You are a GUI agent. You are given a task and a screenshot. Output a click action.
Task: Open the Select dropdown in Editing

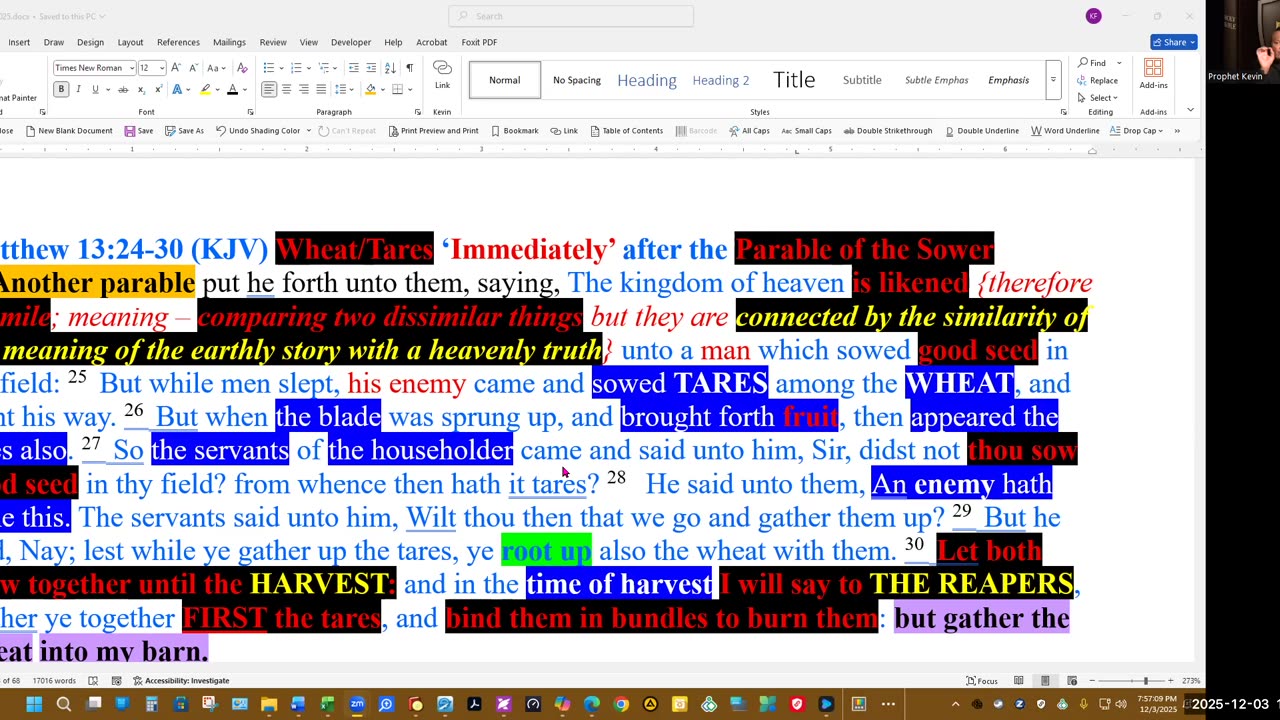[x=1098, y=97]
